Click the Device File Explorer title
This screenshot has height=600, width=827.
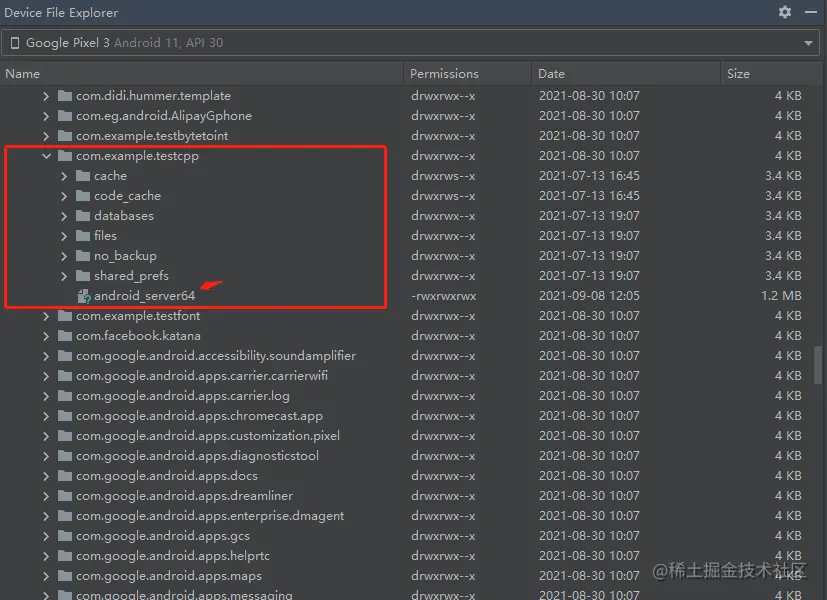click(x=61, y=13)
